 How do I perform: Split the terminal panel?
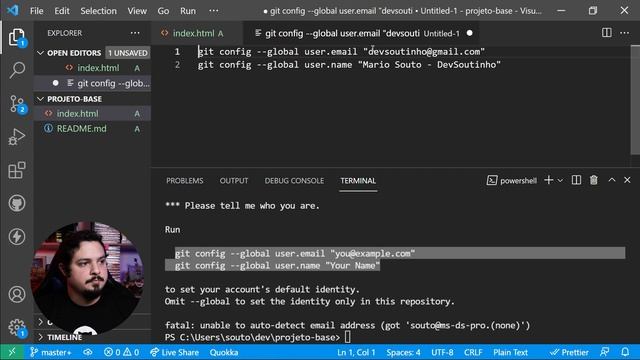pos(576,180)
